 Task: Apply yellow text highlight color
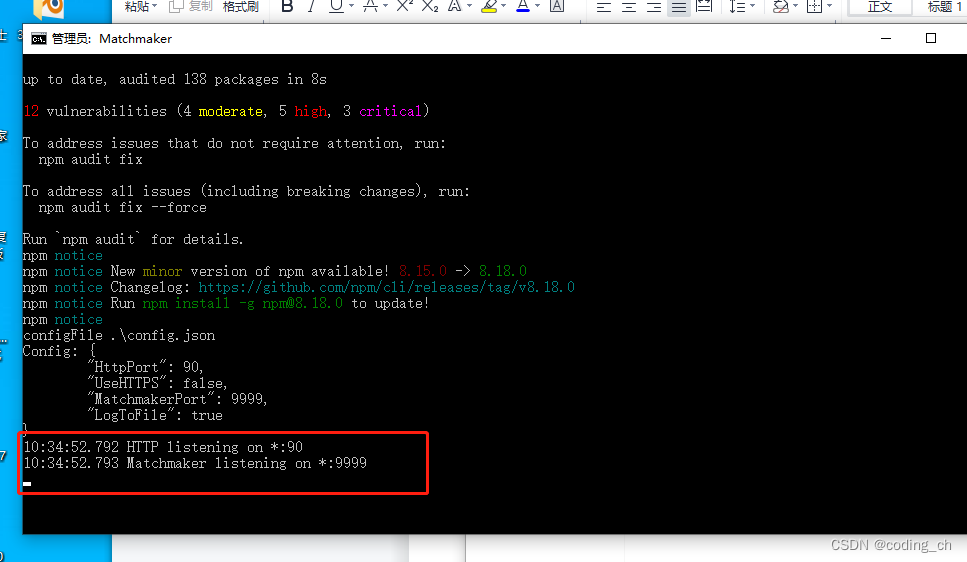(489, 6)
